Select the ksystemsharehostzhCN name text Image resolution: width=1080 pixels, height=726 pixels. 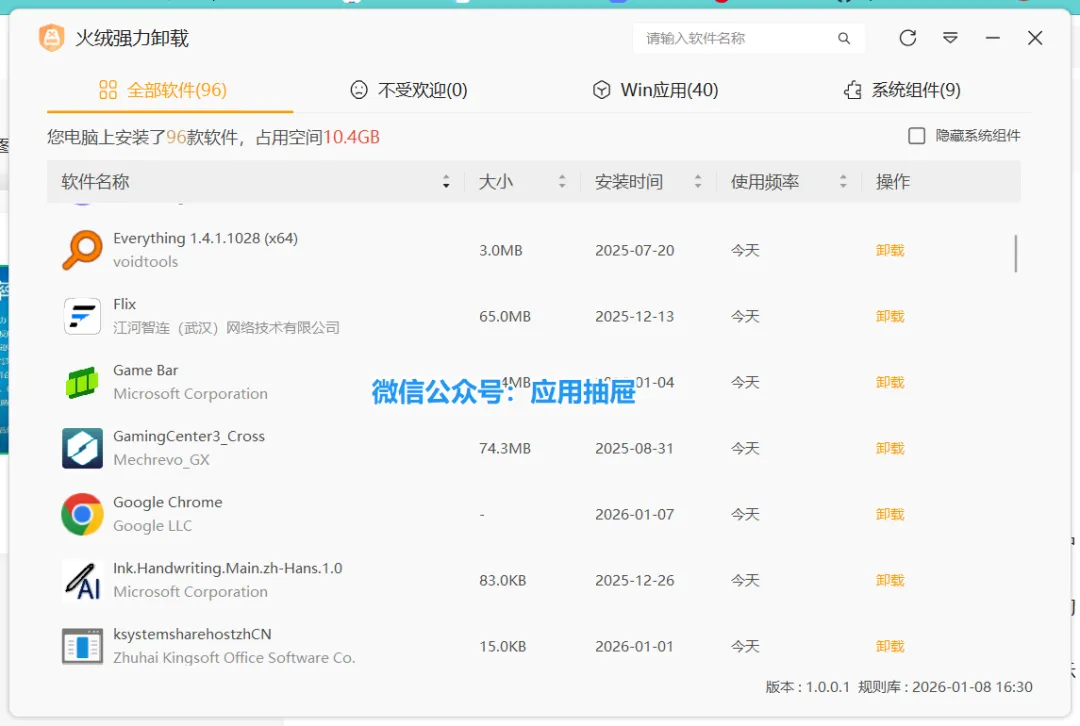point(192,634)
